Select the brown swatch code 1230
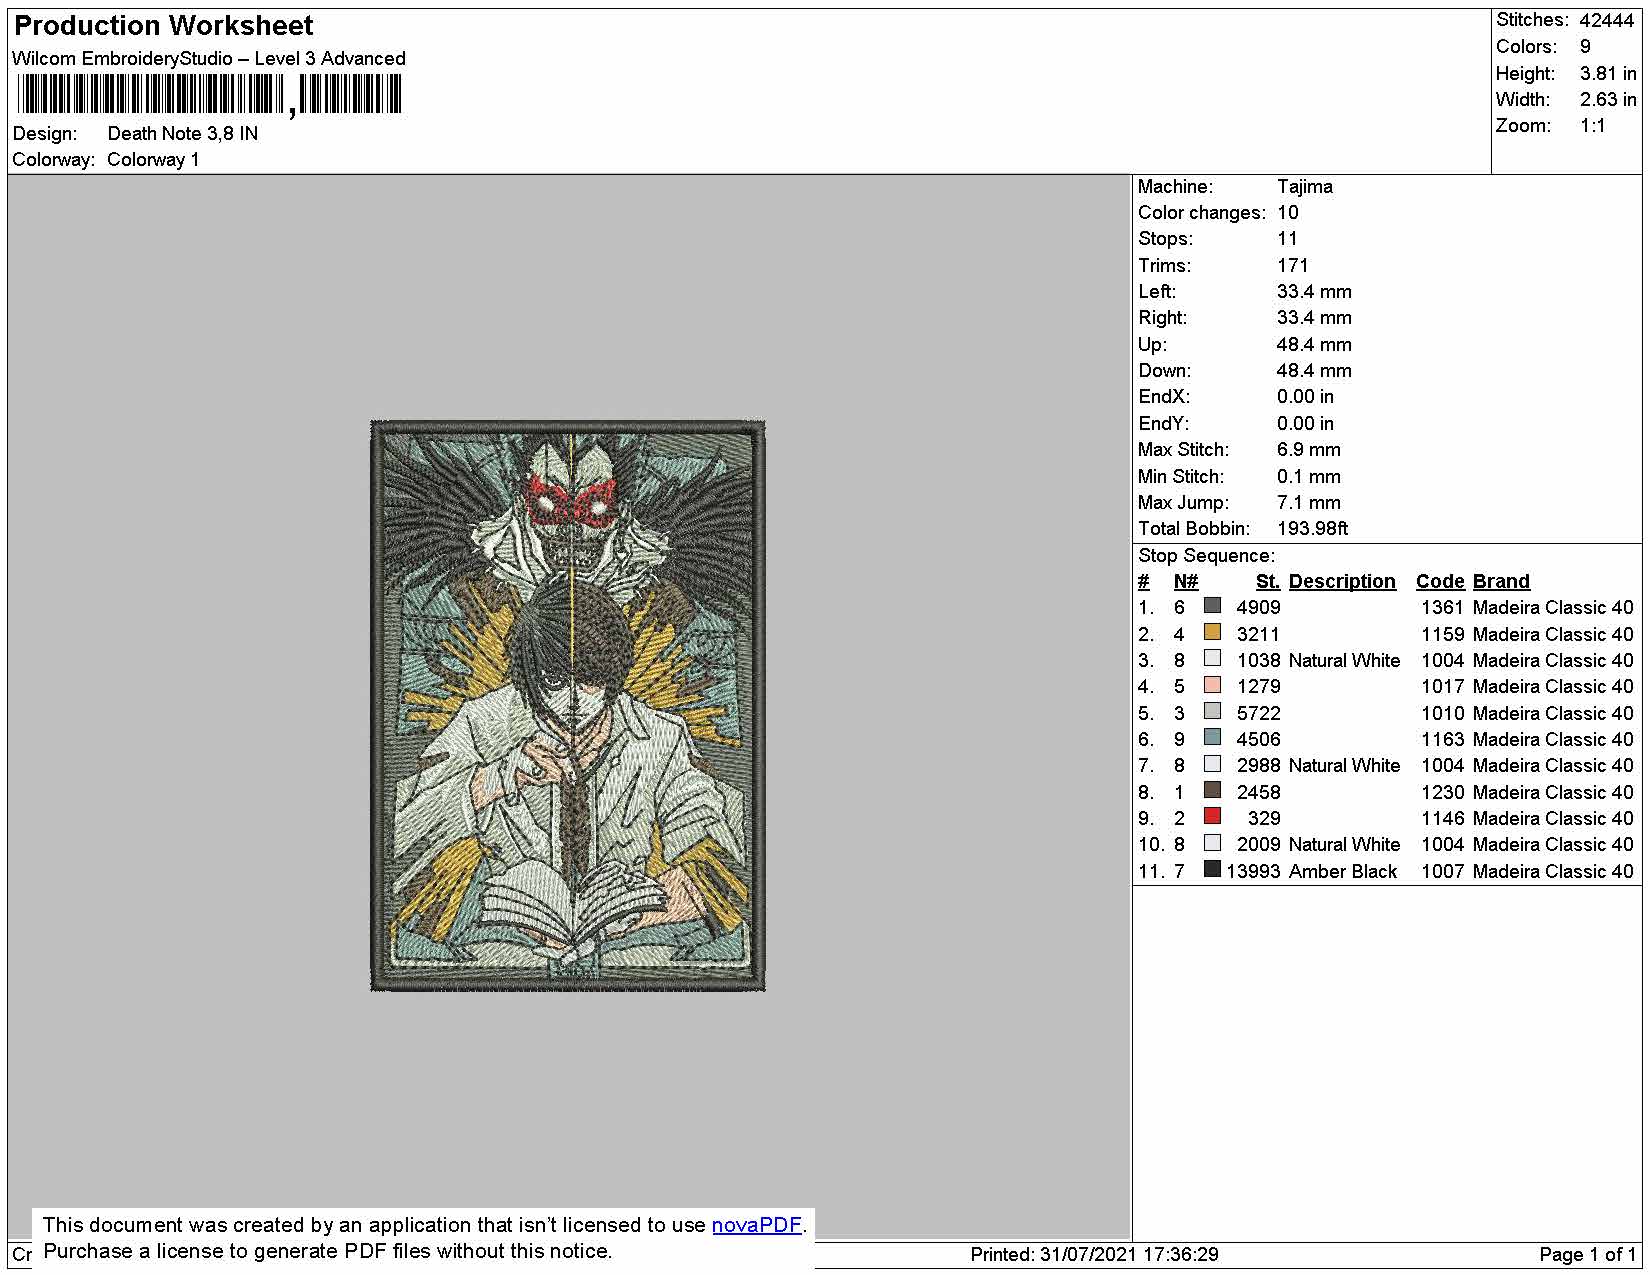1650x1275 pixels. tap(1212, 790)
